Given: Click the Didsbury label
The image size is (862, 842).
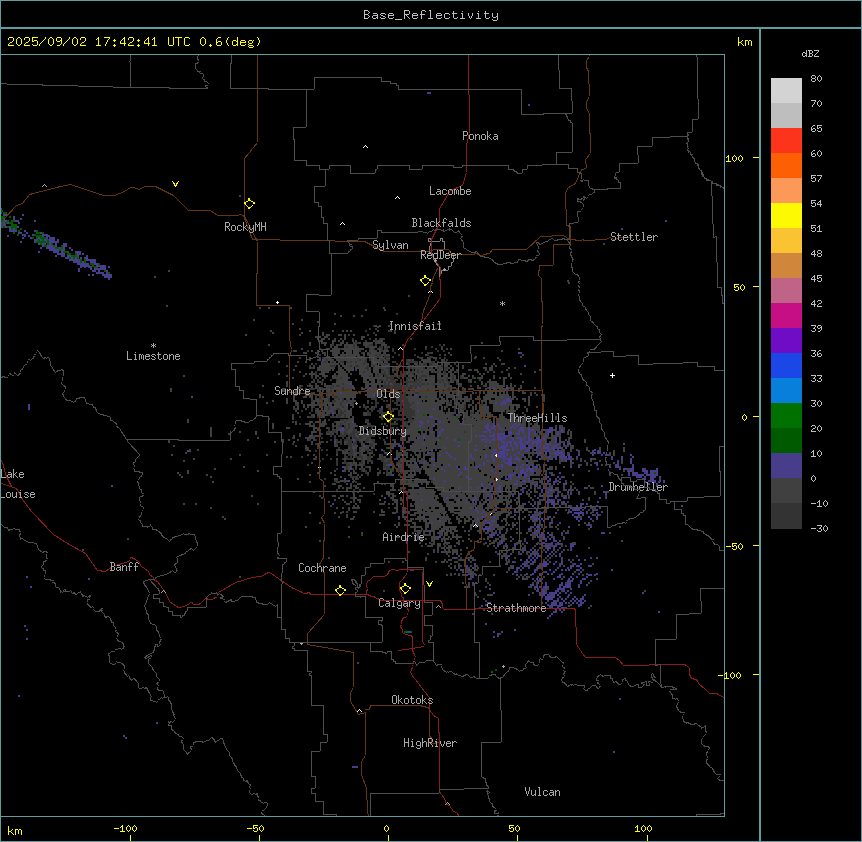Looking at the screenshot, I should tap(383, 431).
